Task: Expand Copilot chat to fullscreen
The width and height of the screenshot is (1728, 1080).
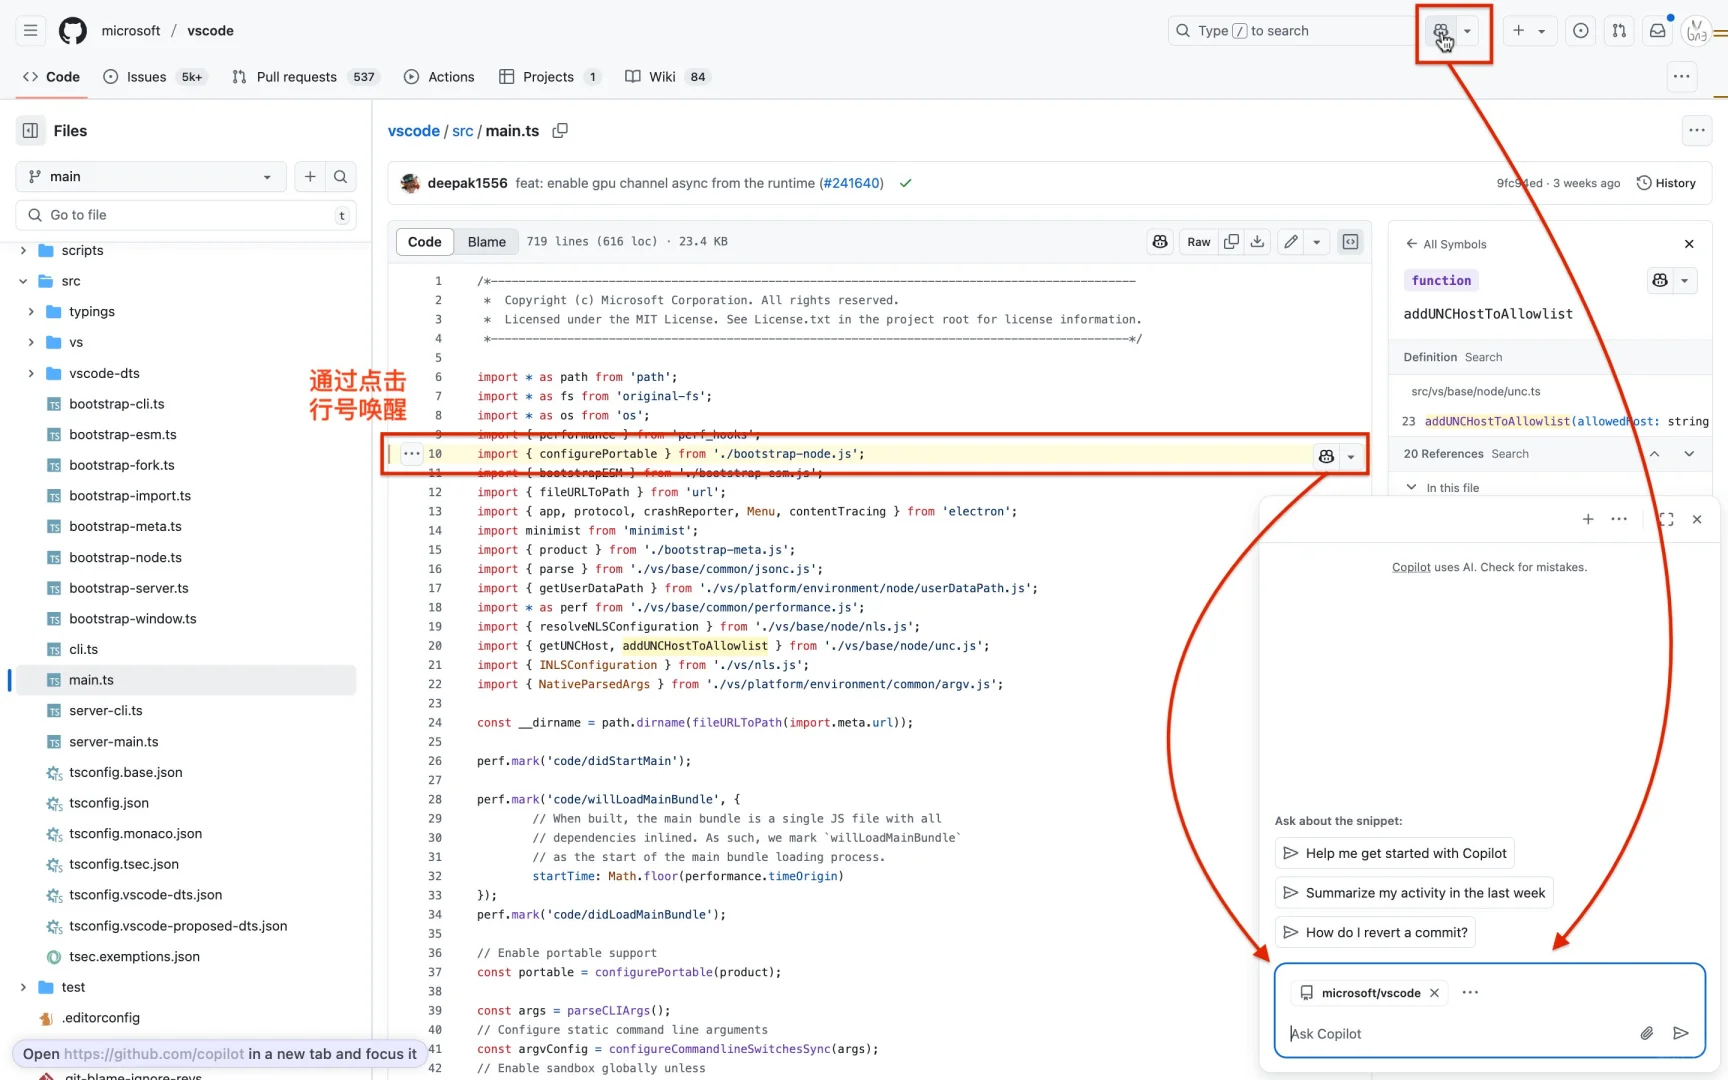Action: click(1666, 519)
